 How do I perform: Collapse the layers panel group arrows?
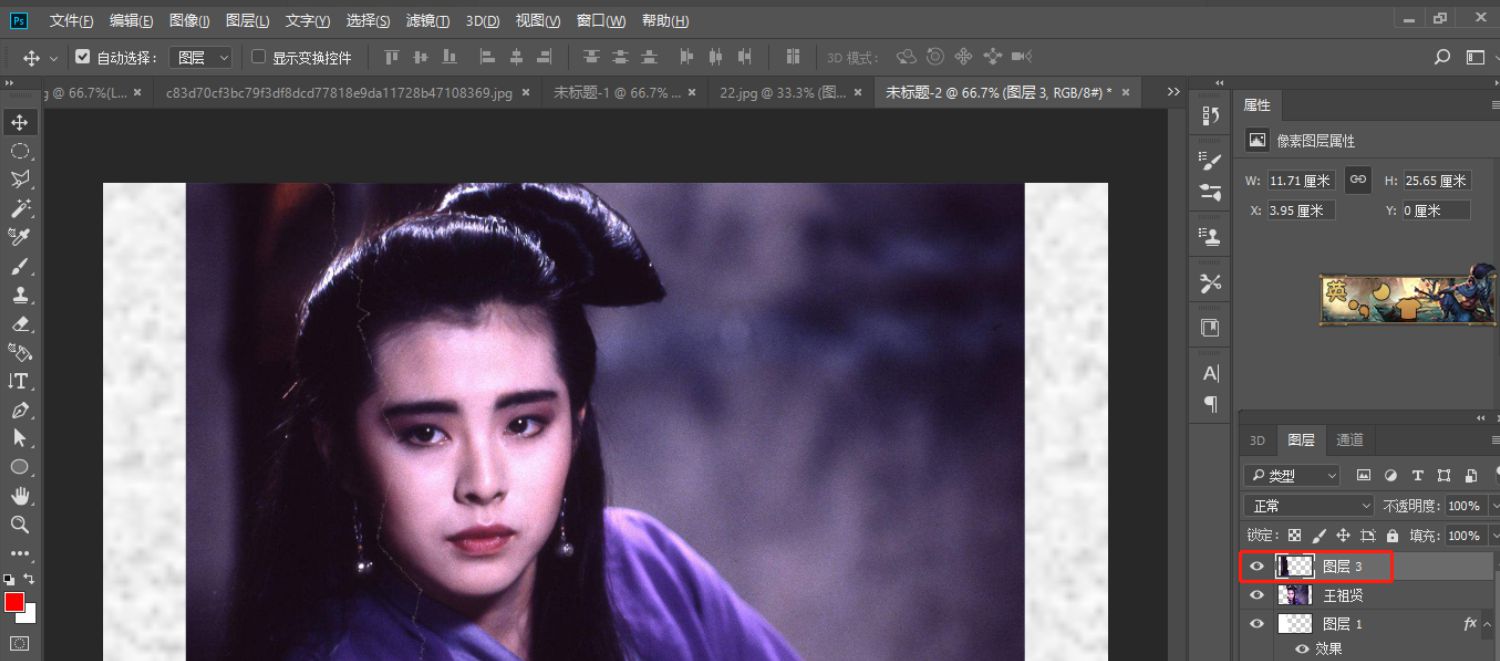pos(1481,417)
